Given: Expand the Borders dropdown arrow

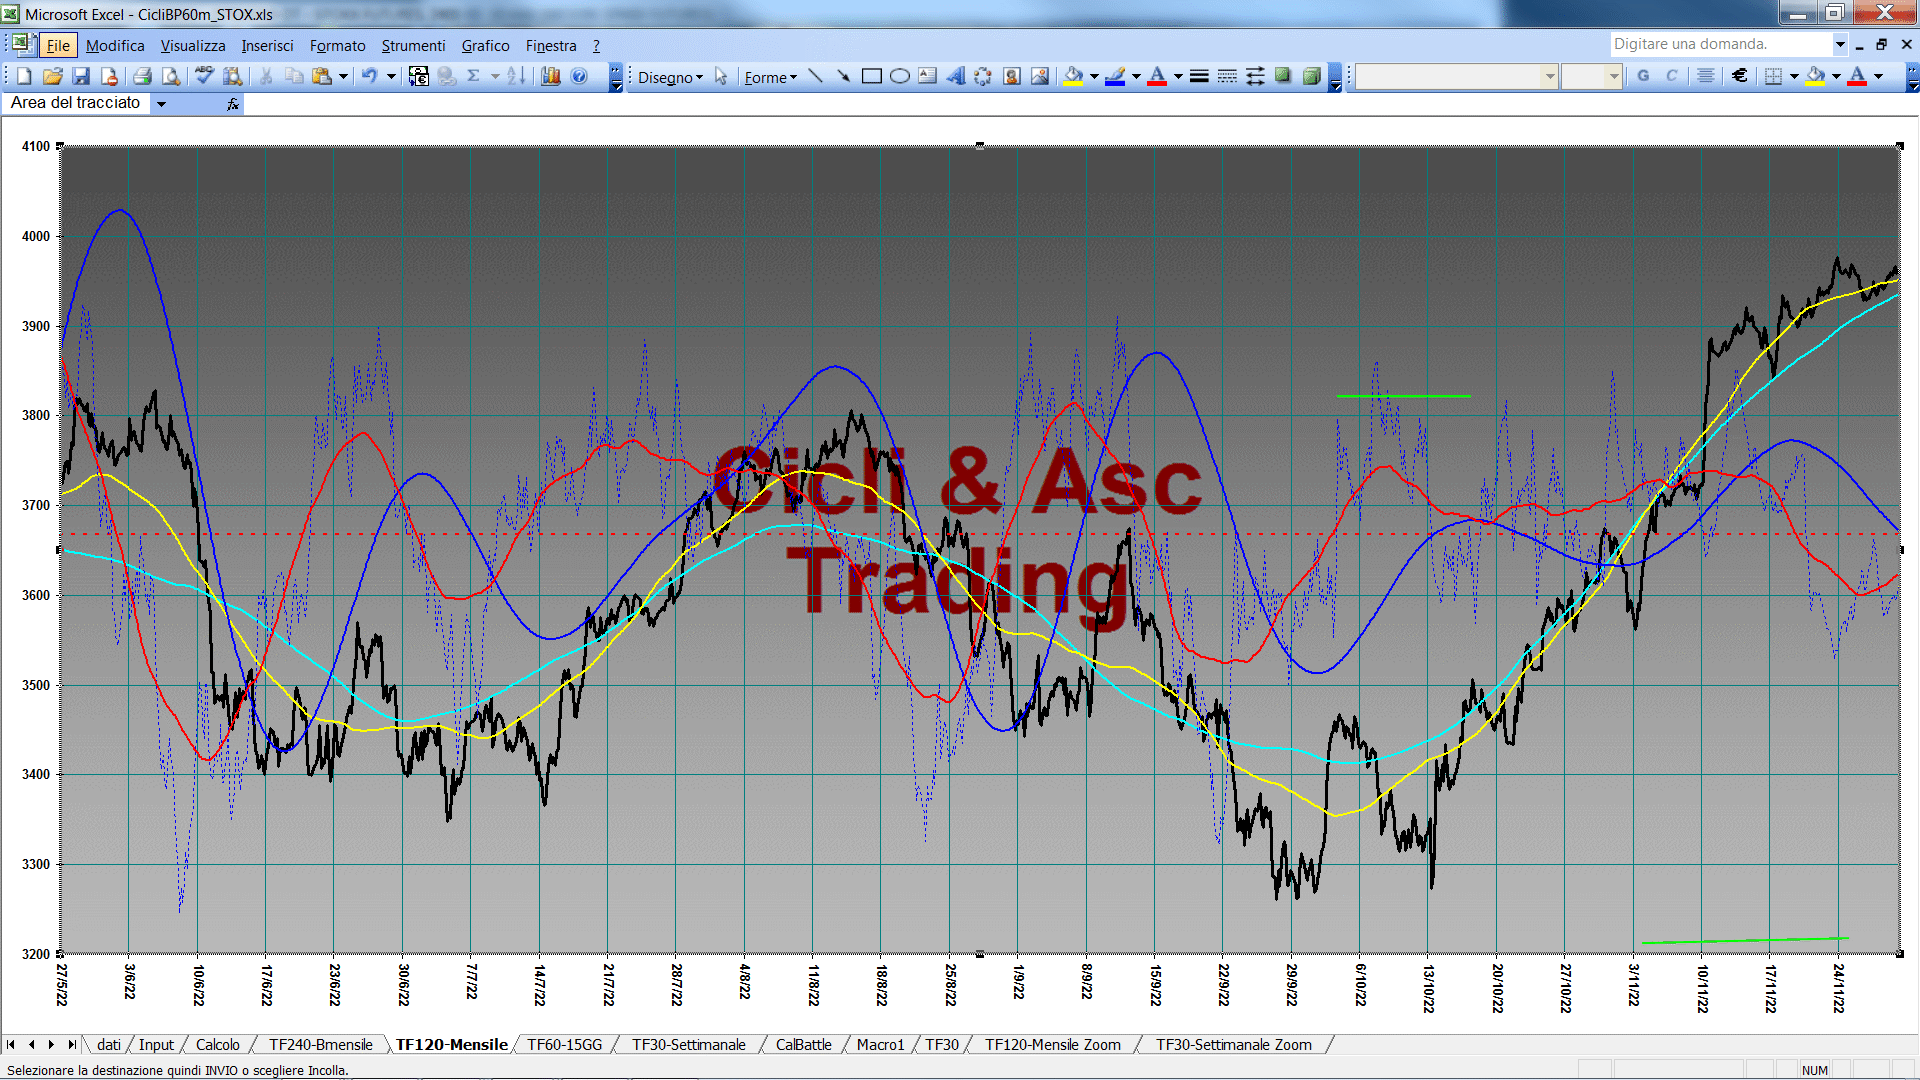Looking at the screenshot, I should 1794,76.
